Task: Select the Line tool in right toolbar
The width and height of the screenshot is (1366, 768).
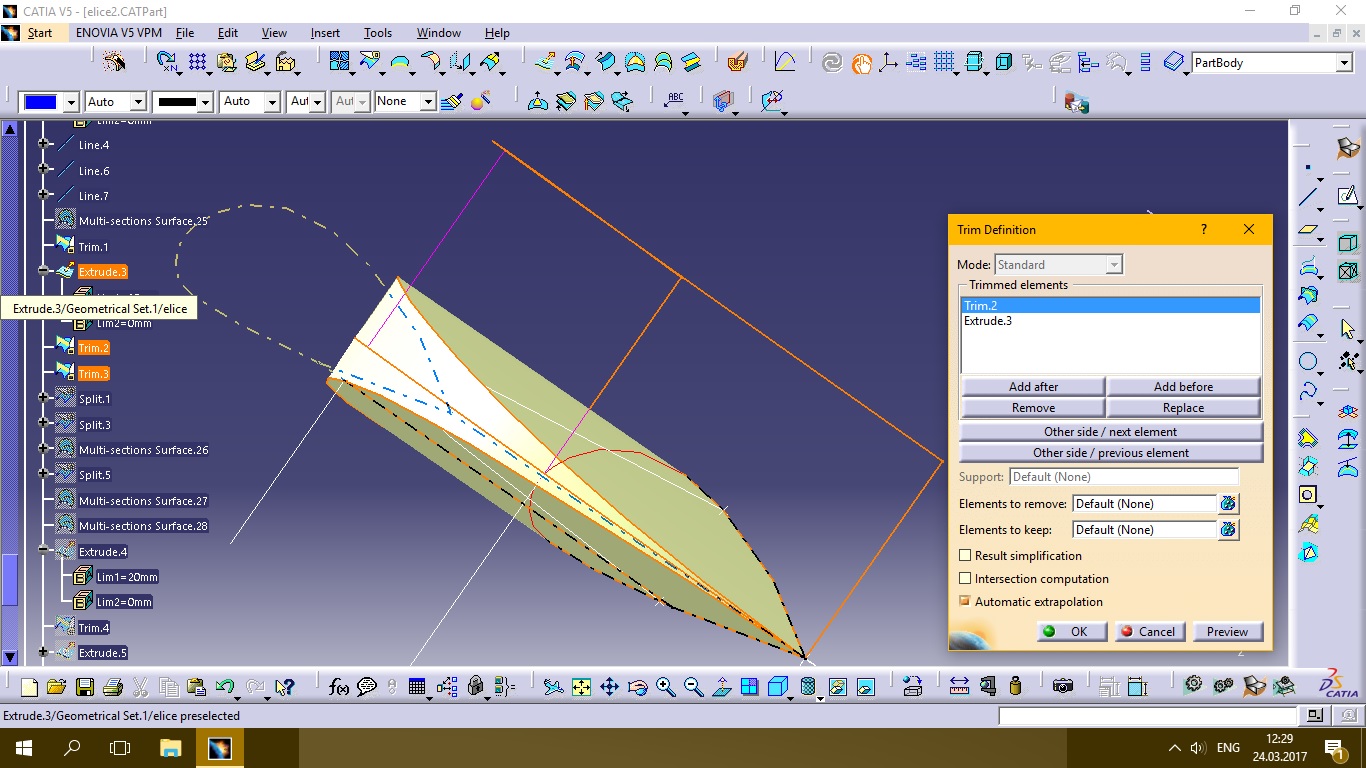Action: [1308, 198]
